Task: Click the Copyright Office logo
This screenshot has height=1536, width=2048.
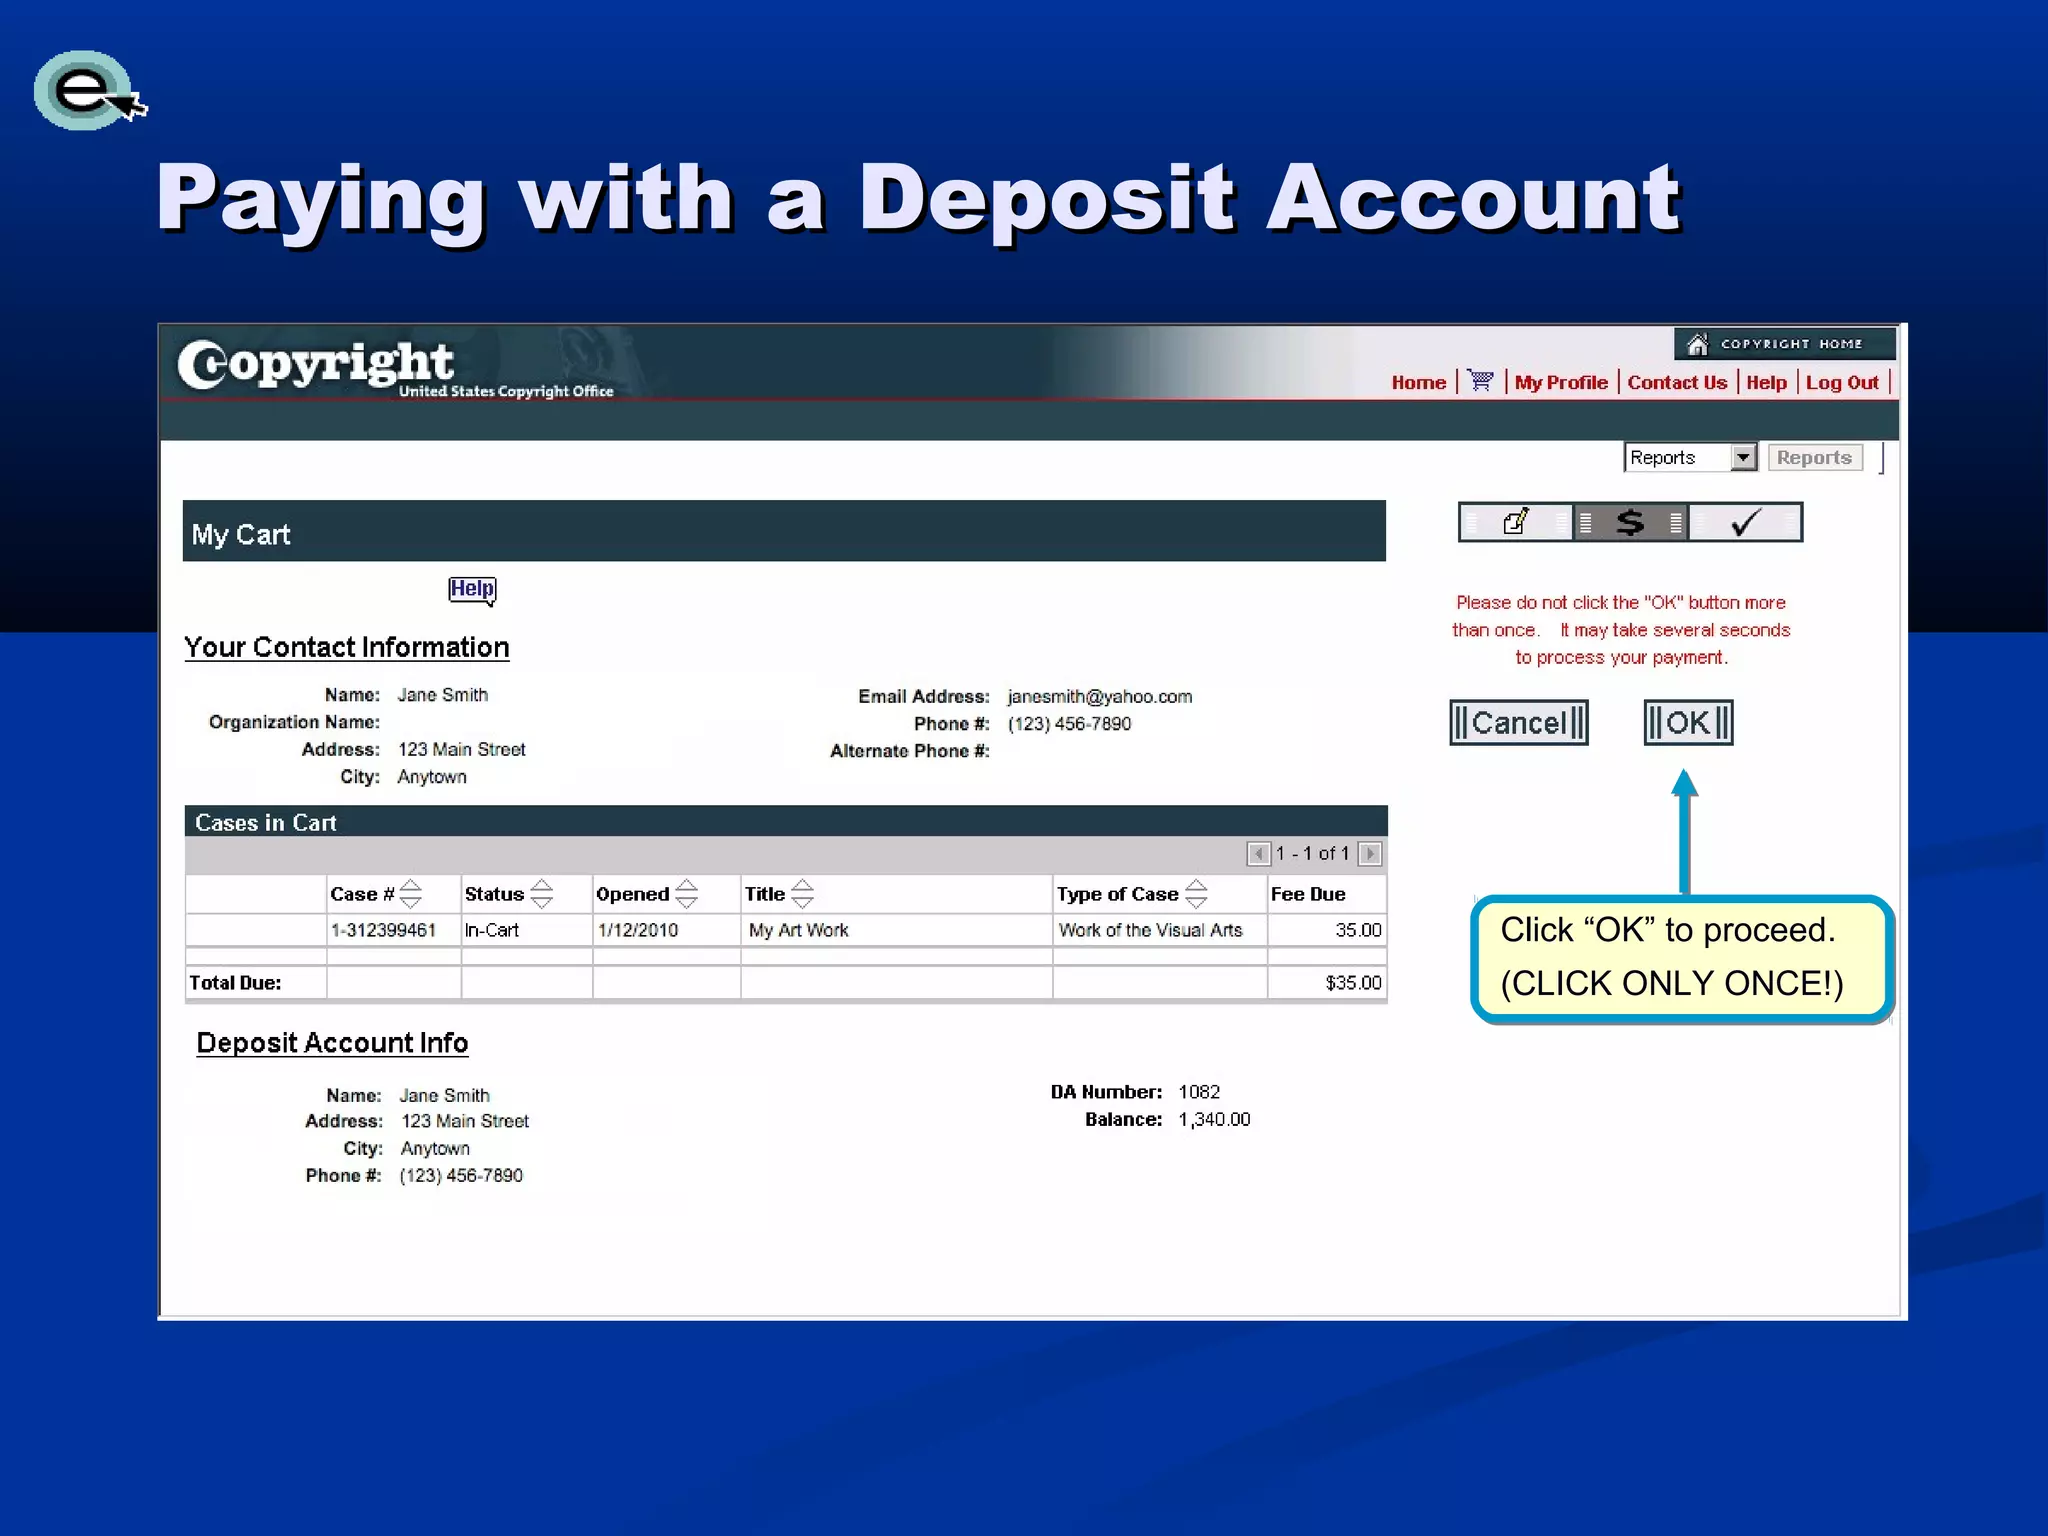Action: (395, 368)
